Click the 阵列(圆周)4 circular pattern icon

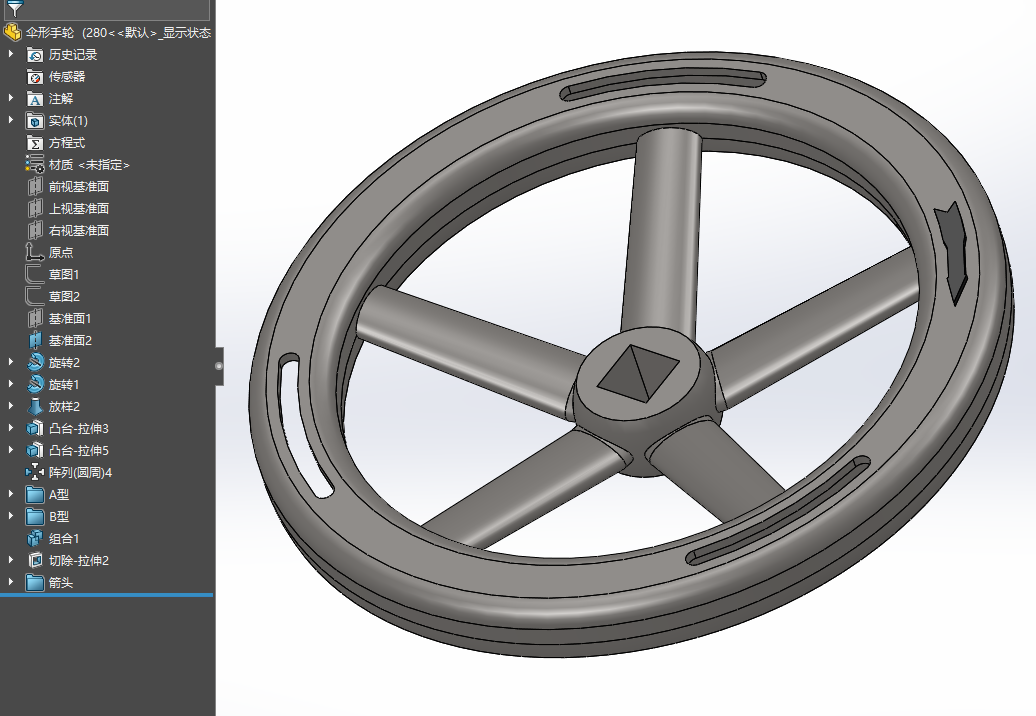[34, 472]
